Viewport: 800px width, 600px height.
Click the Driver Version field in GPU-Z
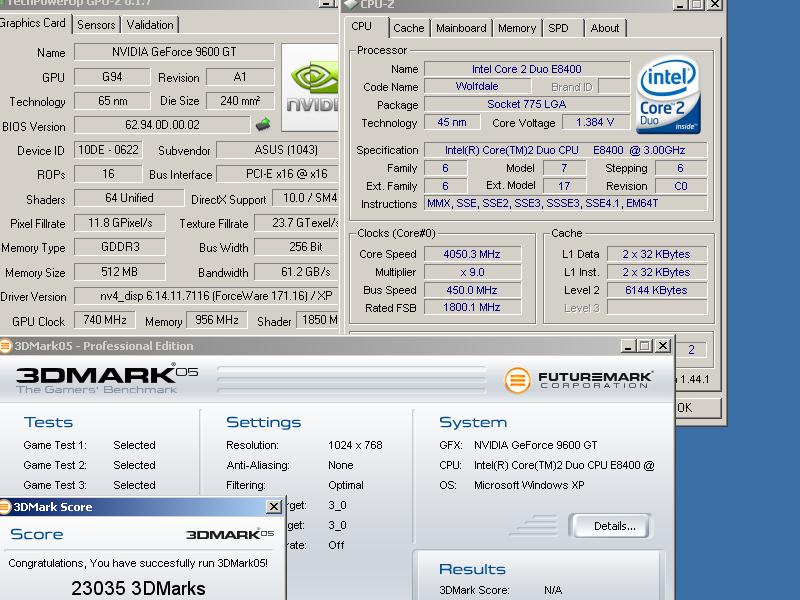[x=206, y=296]
